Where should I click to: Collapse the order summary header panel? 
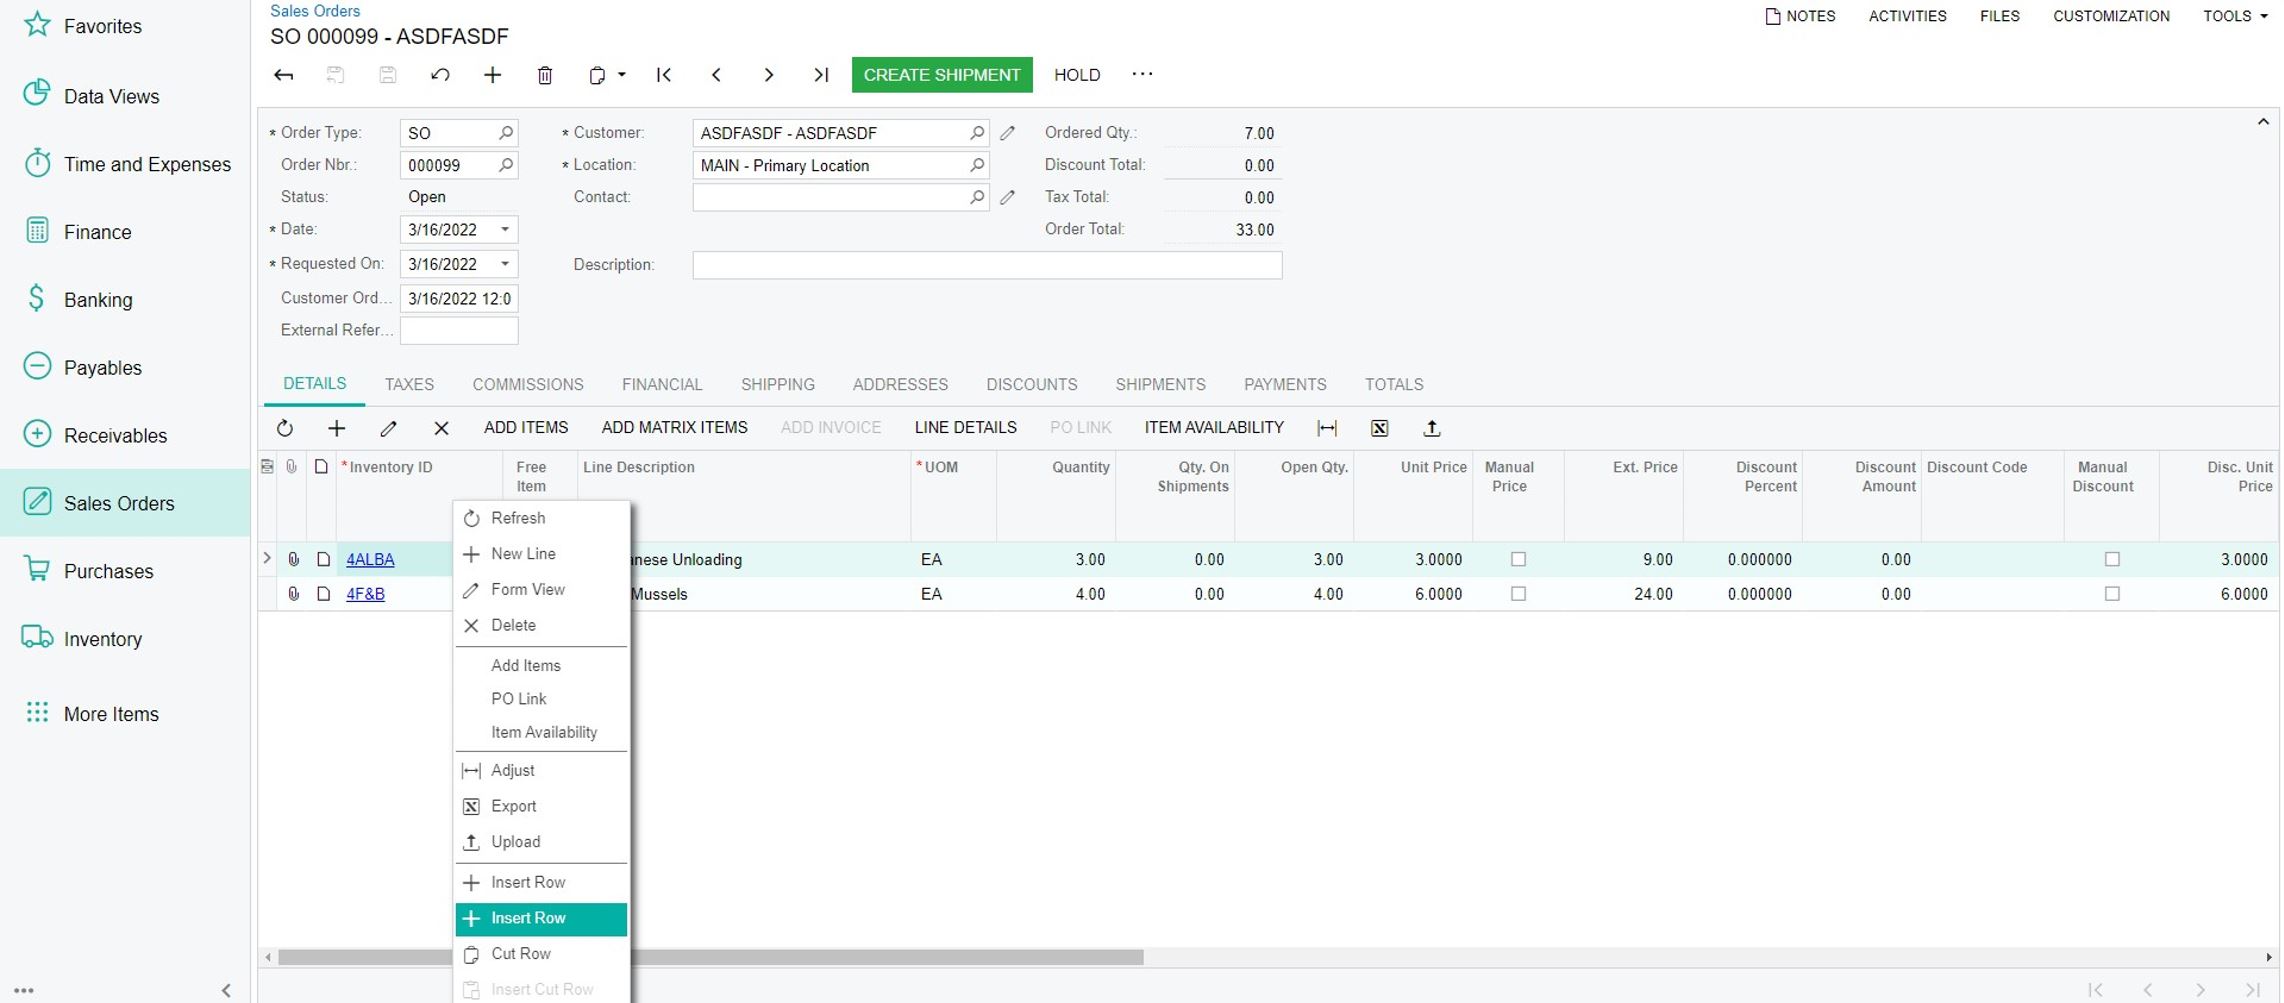[x=2263, y=122]
